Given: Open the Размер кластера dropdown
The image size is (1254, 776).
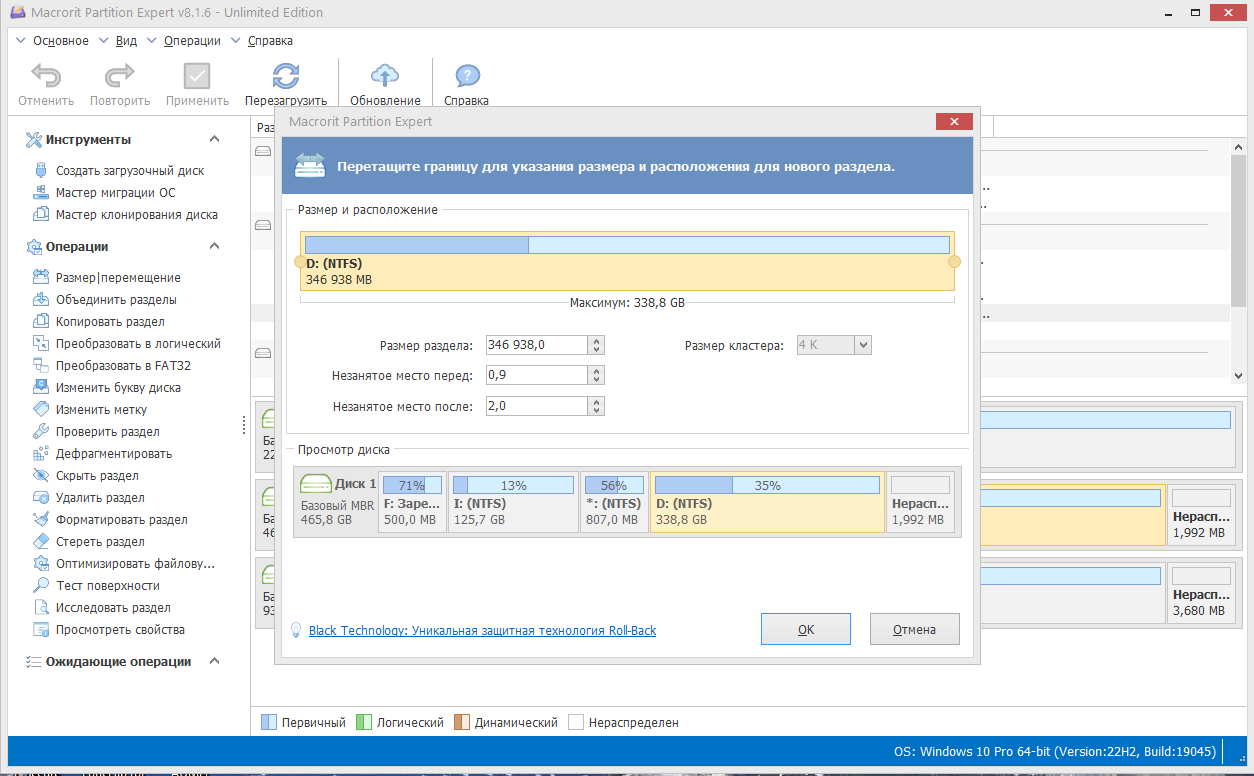Looking at the screenshot, I should 834,345.
